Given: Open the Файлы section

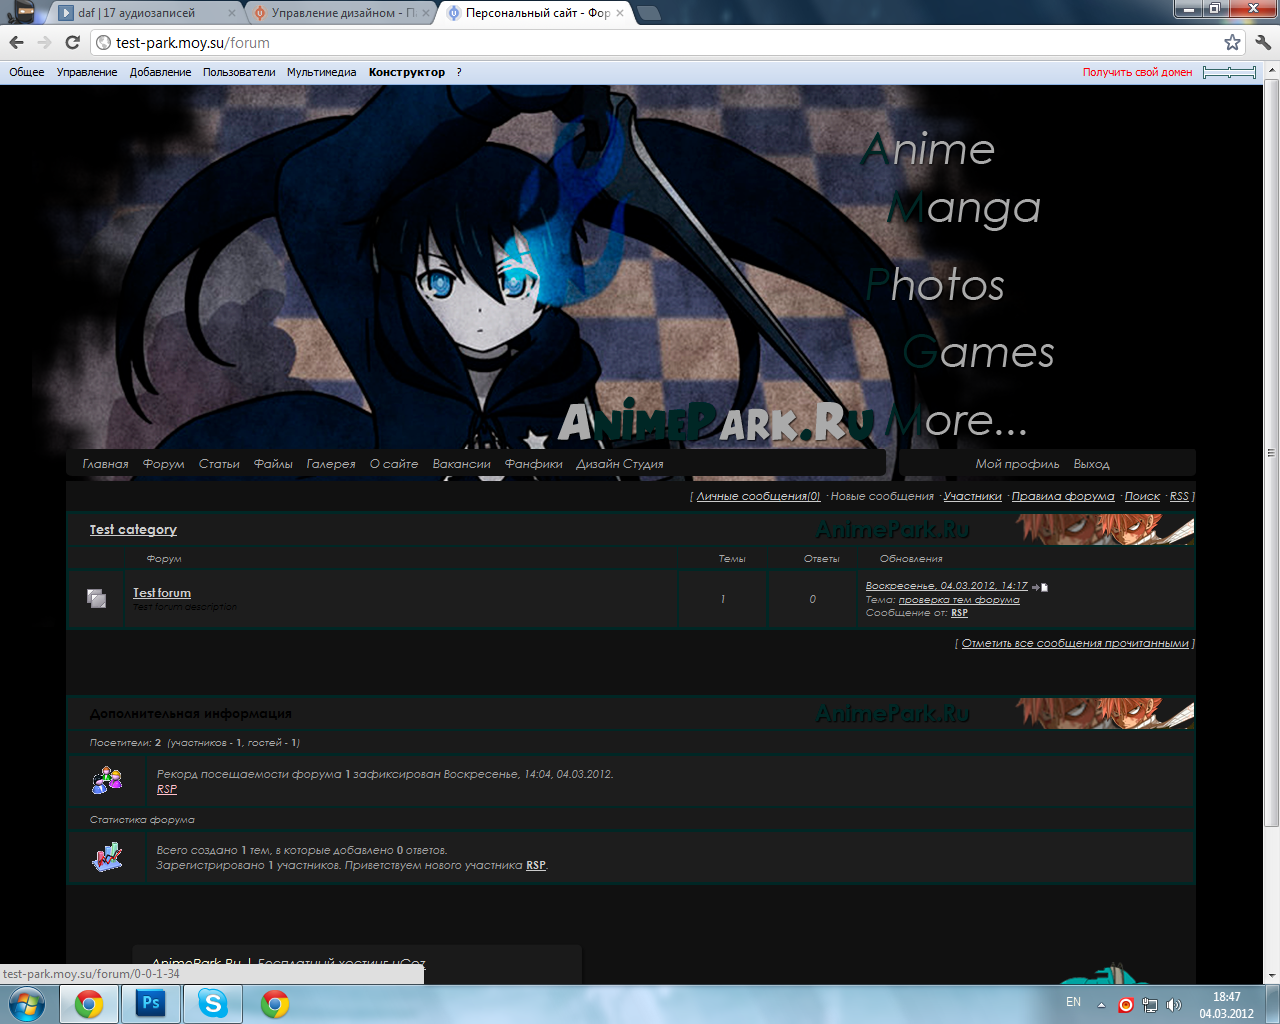Looking at the screenshot, I should click(x=273, y=464).
